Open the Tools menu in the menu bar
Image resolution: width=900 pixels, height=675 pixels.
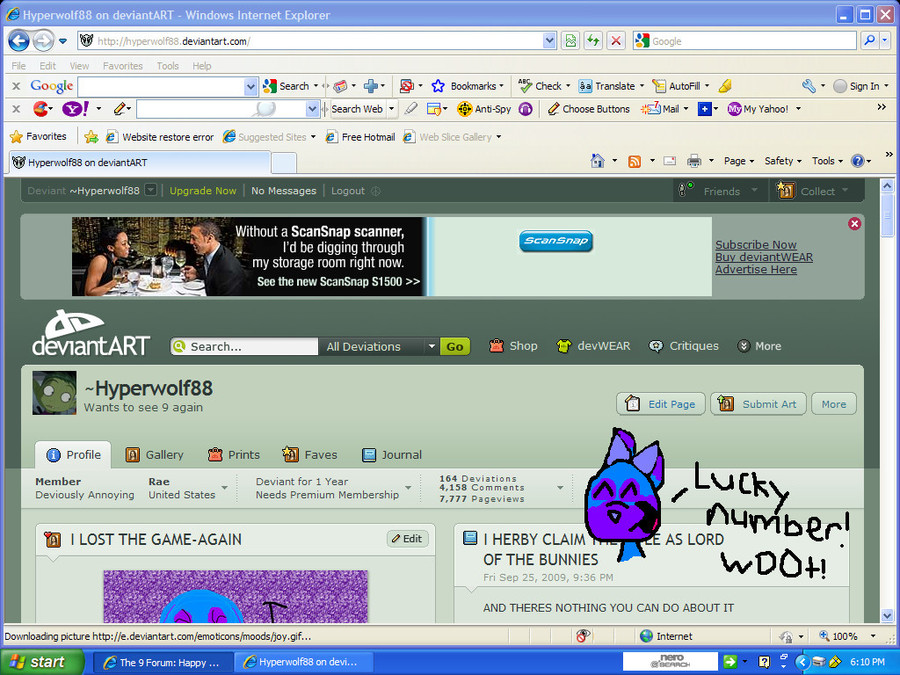pyautogui.click(x=168, y=66)
